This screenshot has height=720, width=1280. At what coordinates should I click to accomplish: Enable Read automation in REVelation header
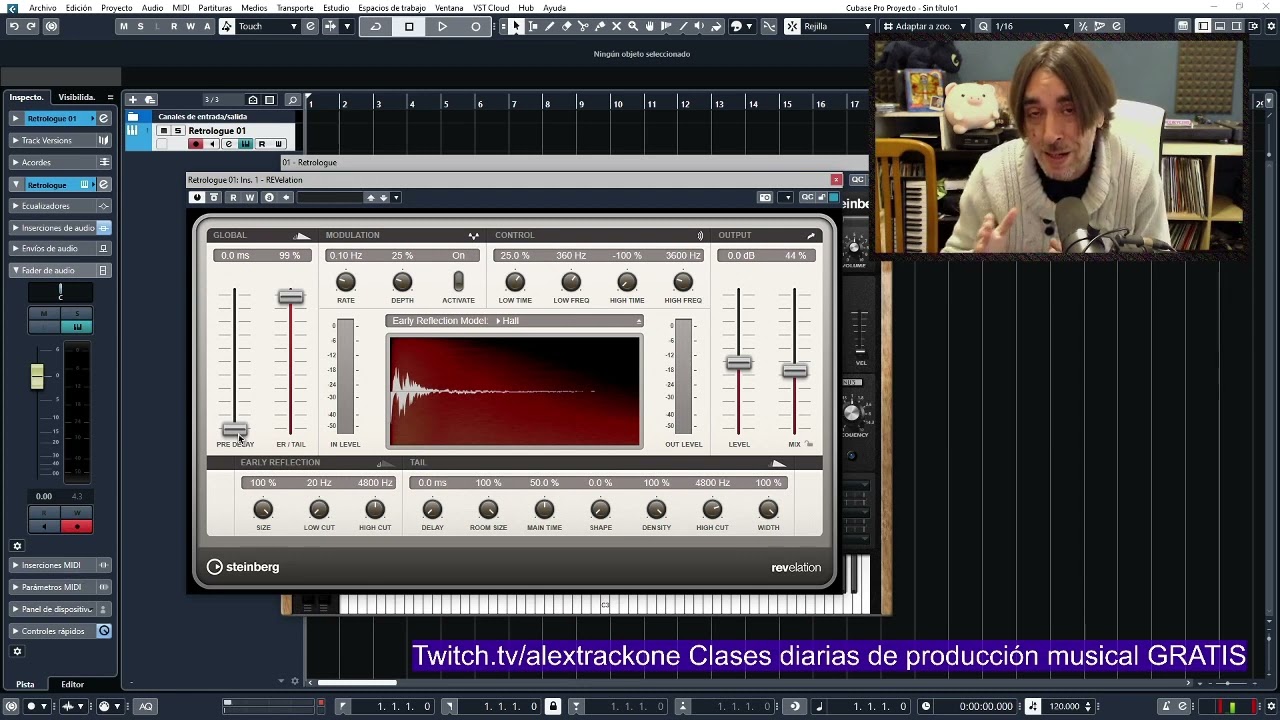[x=233, y=197]
